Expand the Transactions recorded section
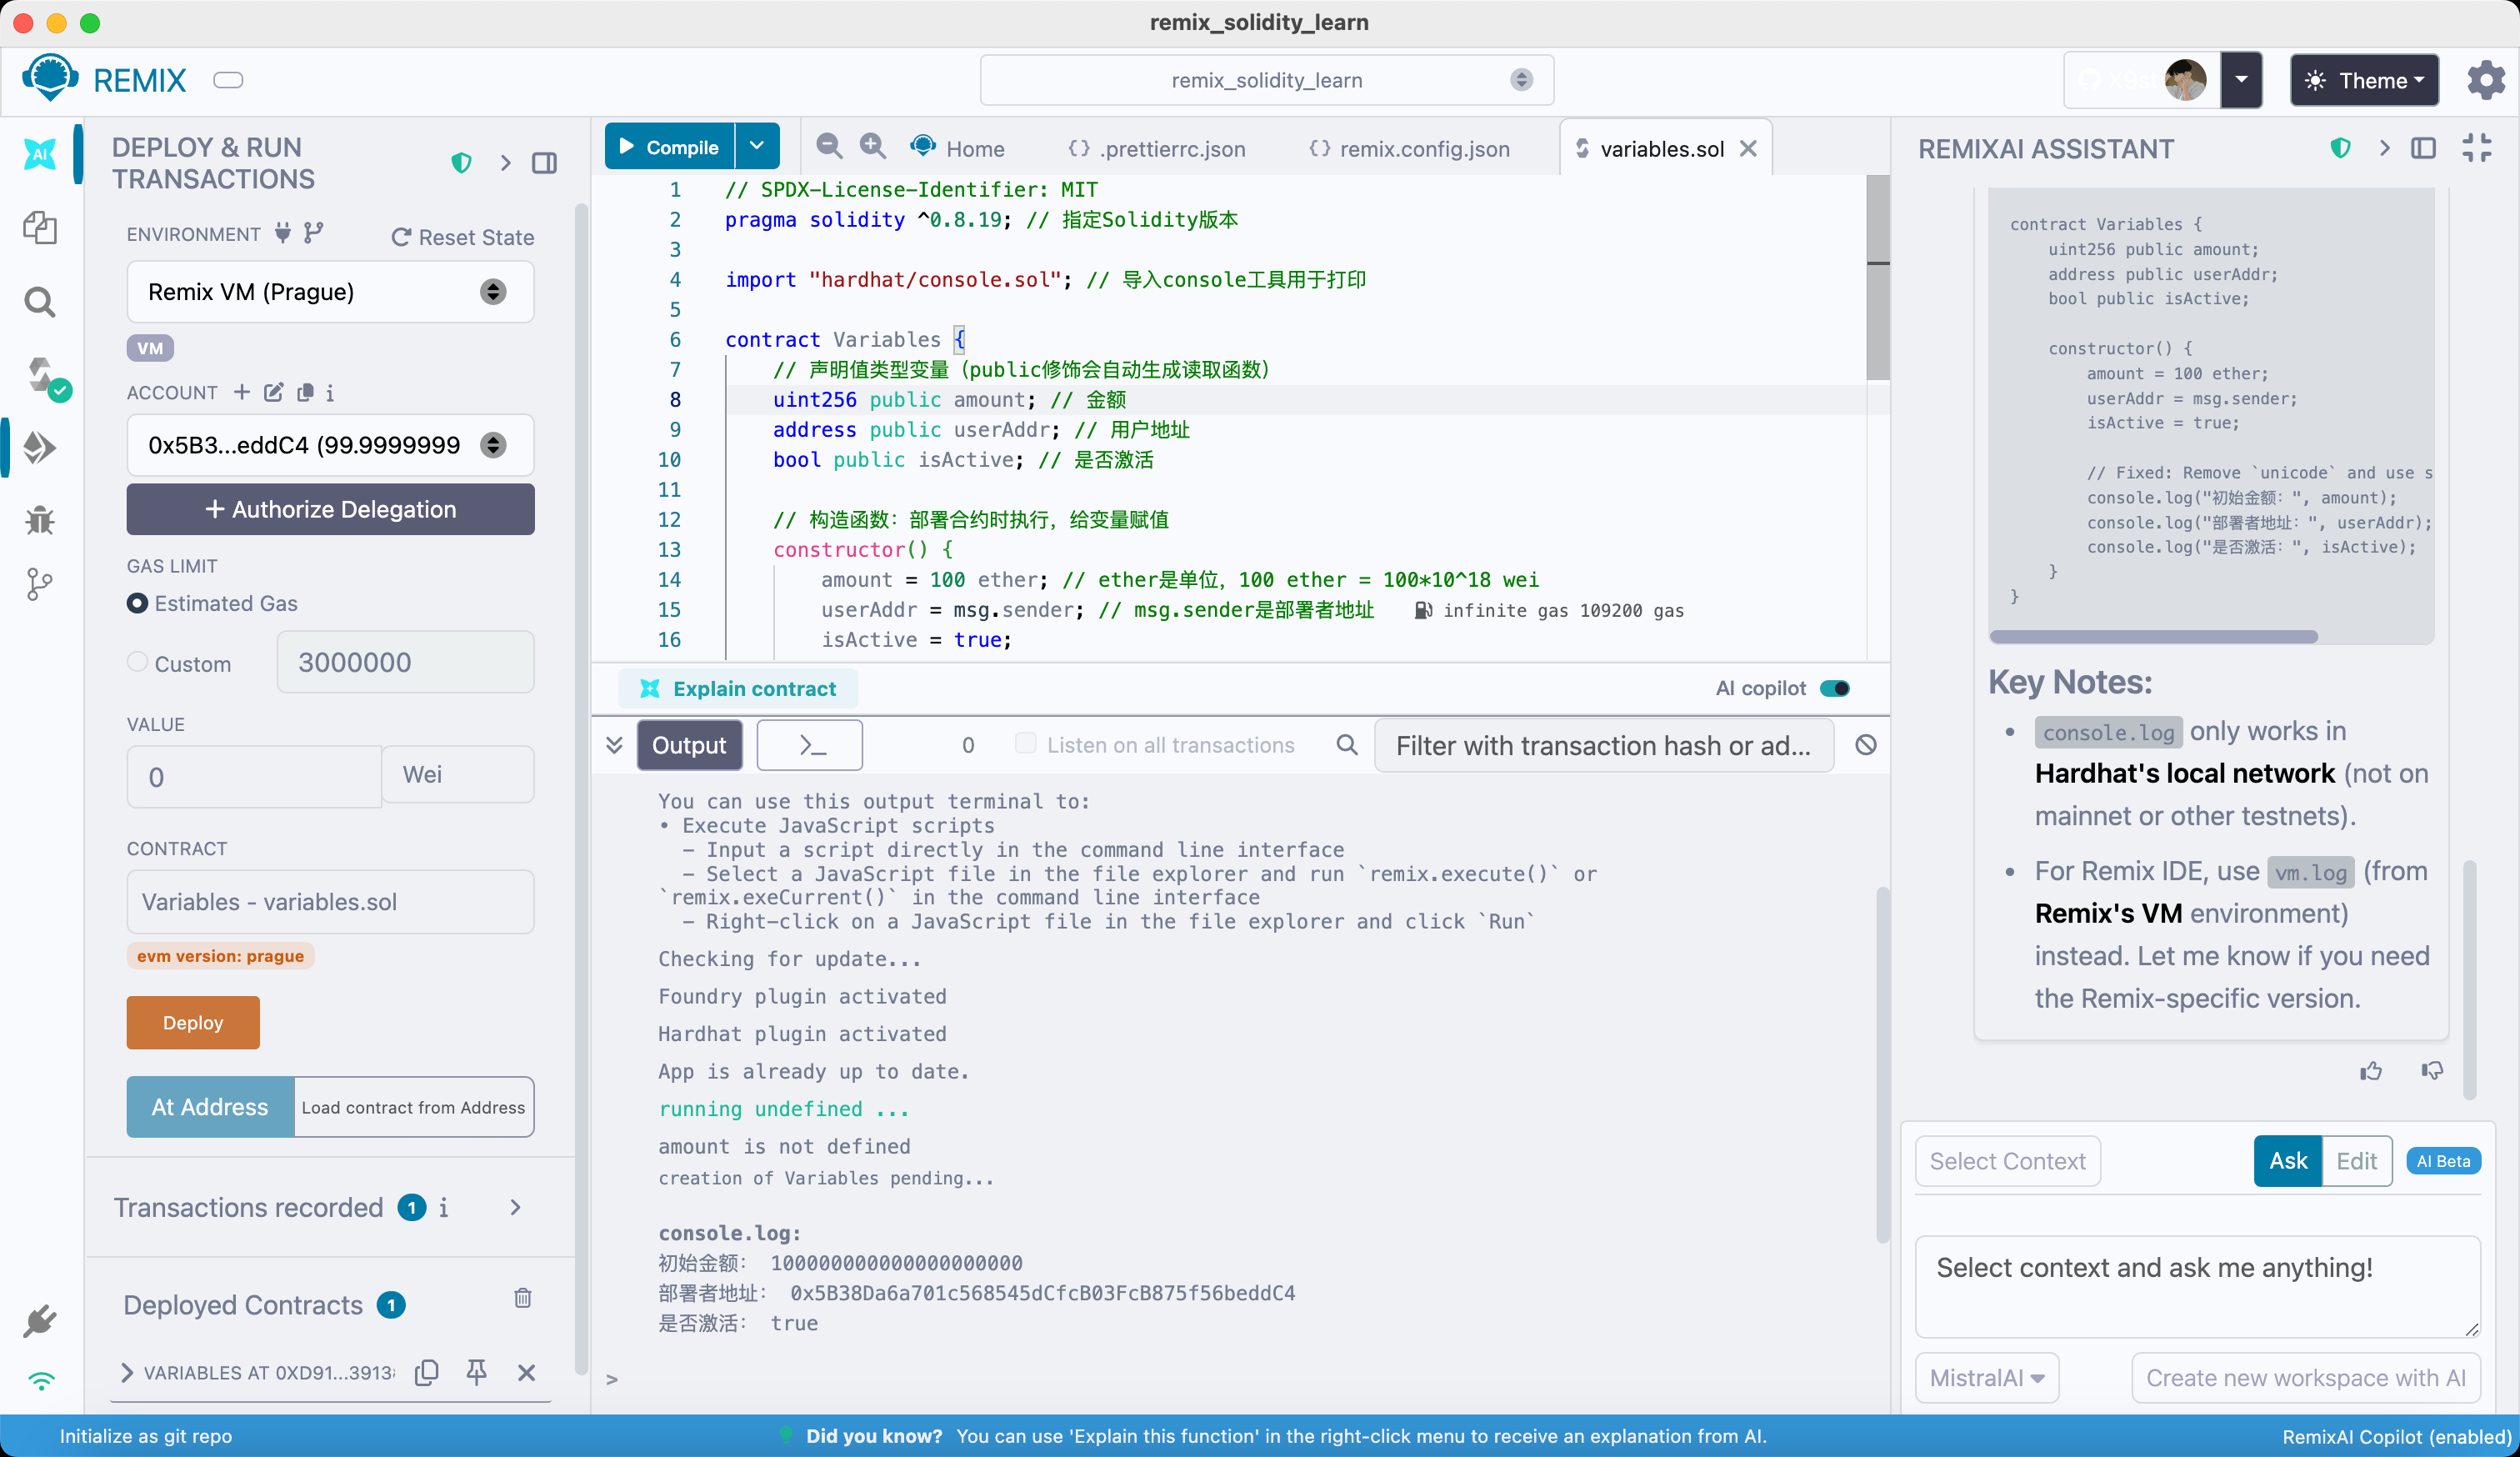Screen dimensions: 2520x1457 click(515, 1208)
